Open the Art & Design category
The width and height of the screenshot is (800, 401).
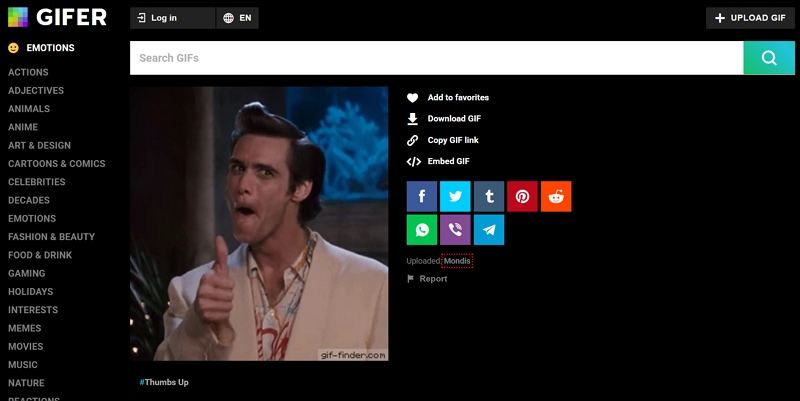pos(39,145)
